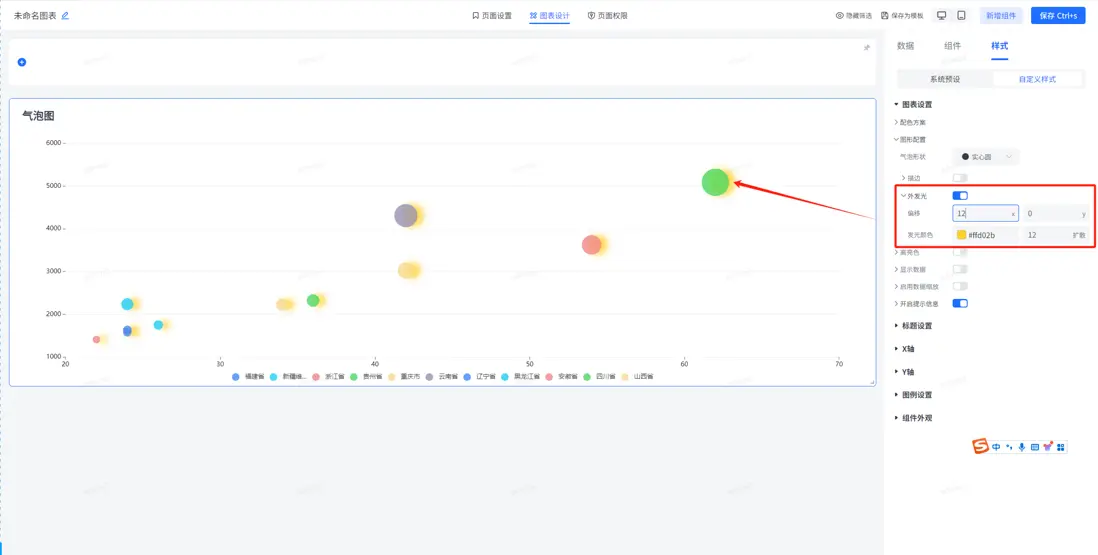Turn off the 开启提示信息 switch
The image size is (1098, 555).
pyautogui.click(x=960, y=303)
